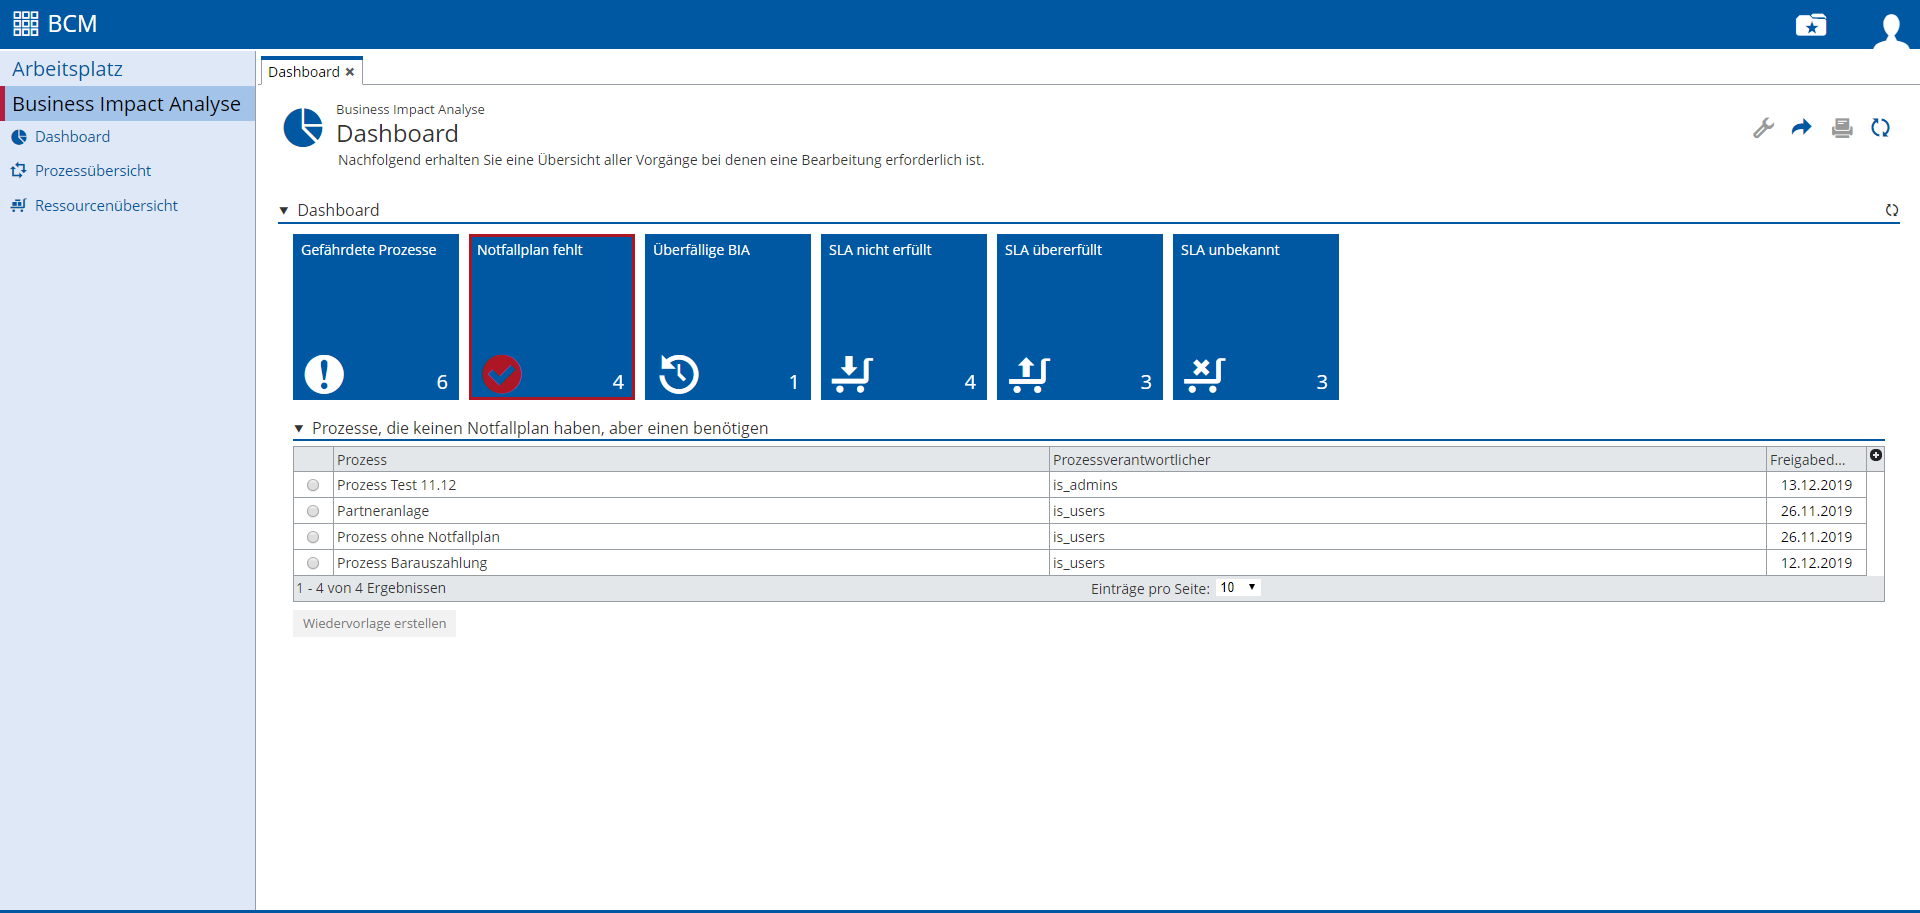Click the favorites folder star icon
Viewport: 1920px width, 913px height.
[1810, 25]
